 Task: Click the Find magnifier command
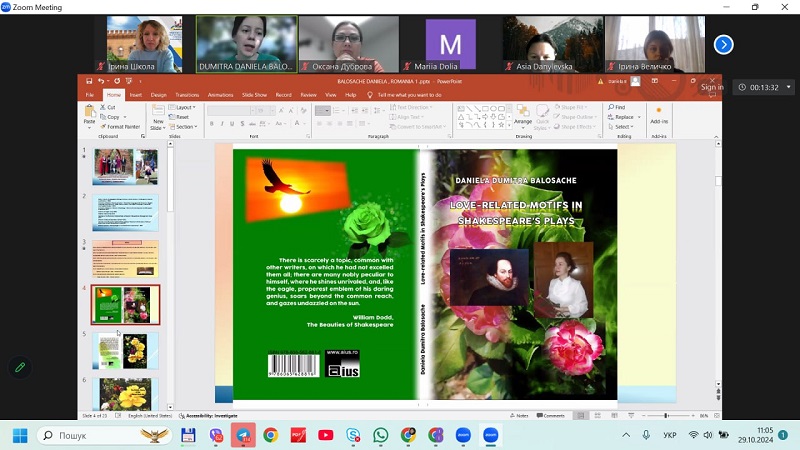point(616,107)
